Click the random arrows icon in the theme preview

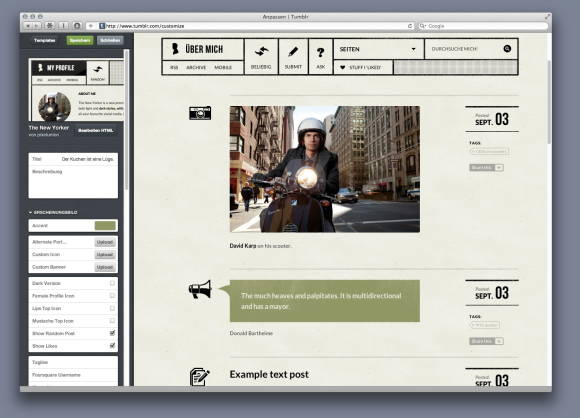(x=98, y=69)
